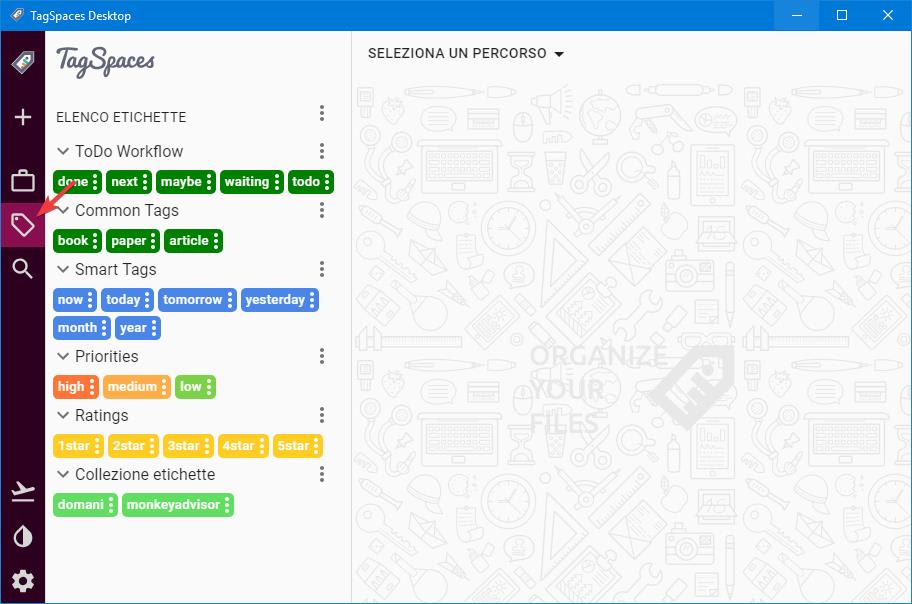Viewport: 912px width, 604px height.
Task: Open the menu dots on the maybe tag
Action: pos(209,182)
